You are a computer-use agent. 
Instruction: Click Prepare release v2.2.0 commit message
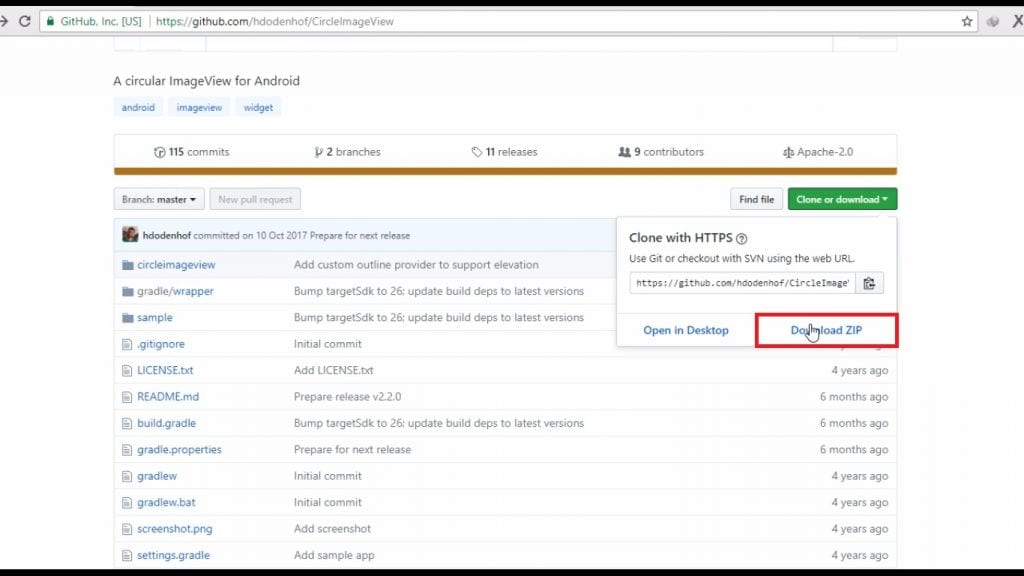pos(347,397)
